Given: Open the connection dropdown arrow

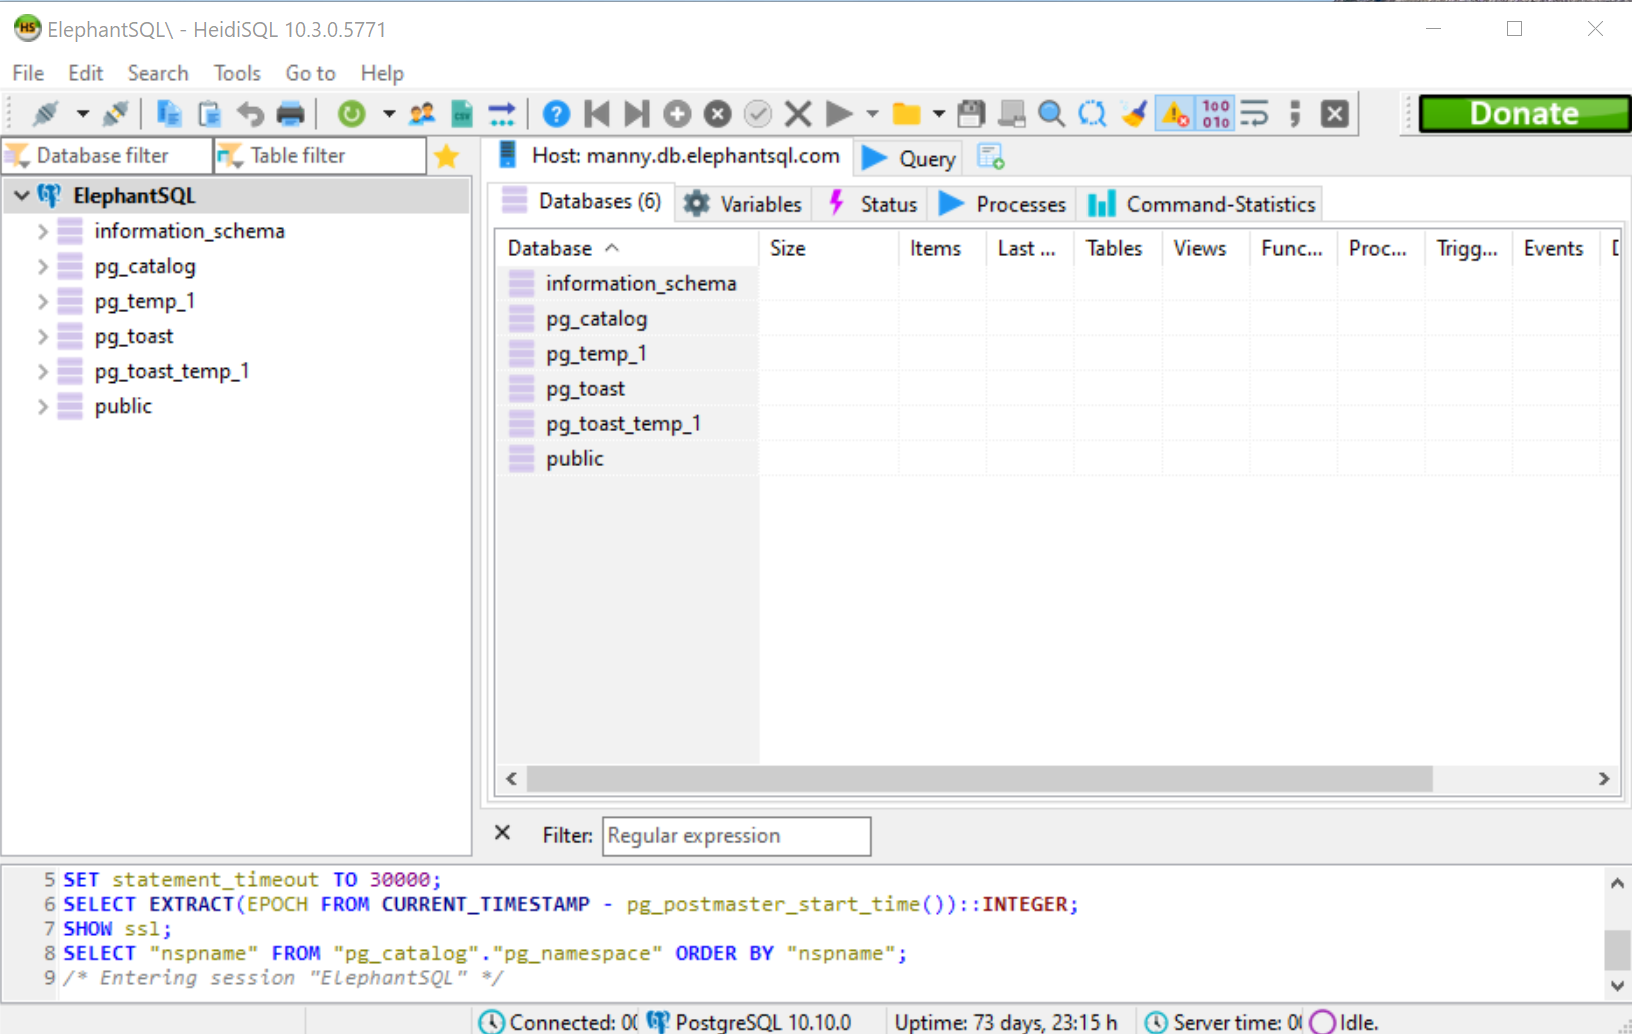Looking at the screenshot, I should tap(83, 114).
